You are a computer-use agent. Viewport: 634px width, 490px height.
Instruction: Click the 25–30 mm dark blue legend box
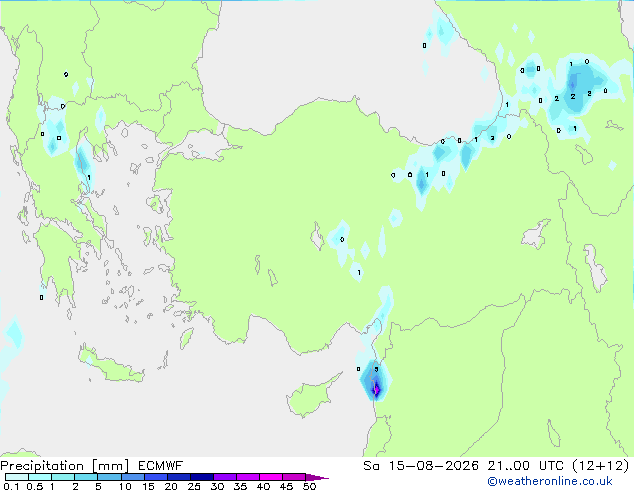(202, 477)
